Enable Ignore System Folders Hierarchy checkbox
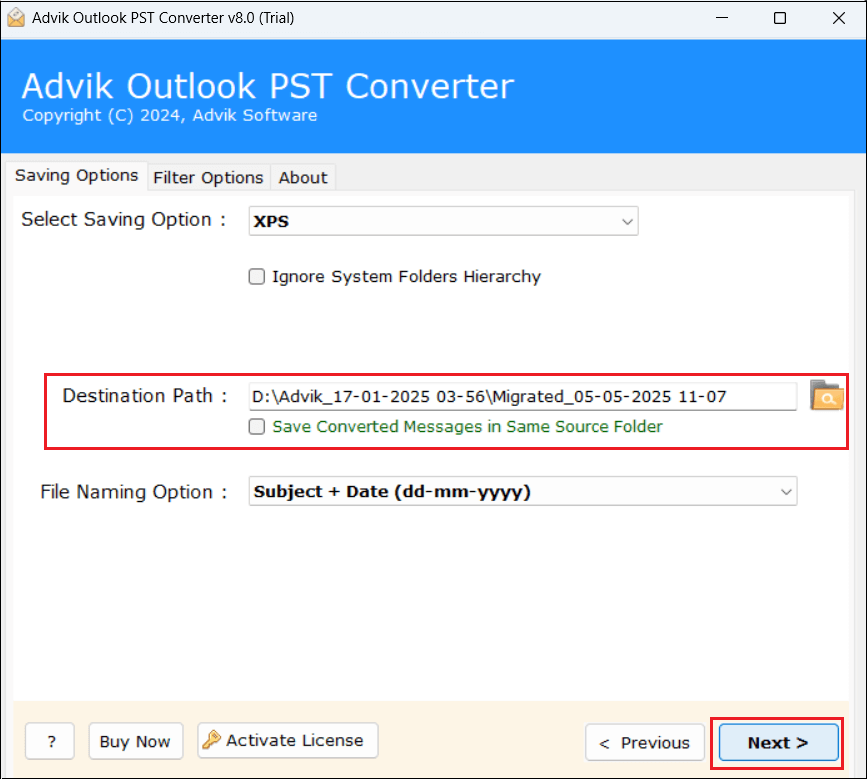The image size is (867, 779). 257,276
